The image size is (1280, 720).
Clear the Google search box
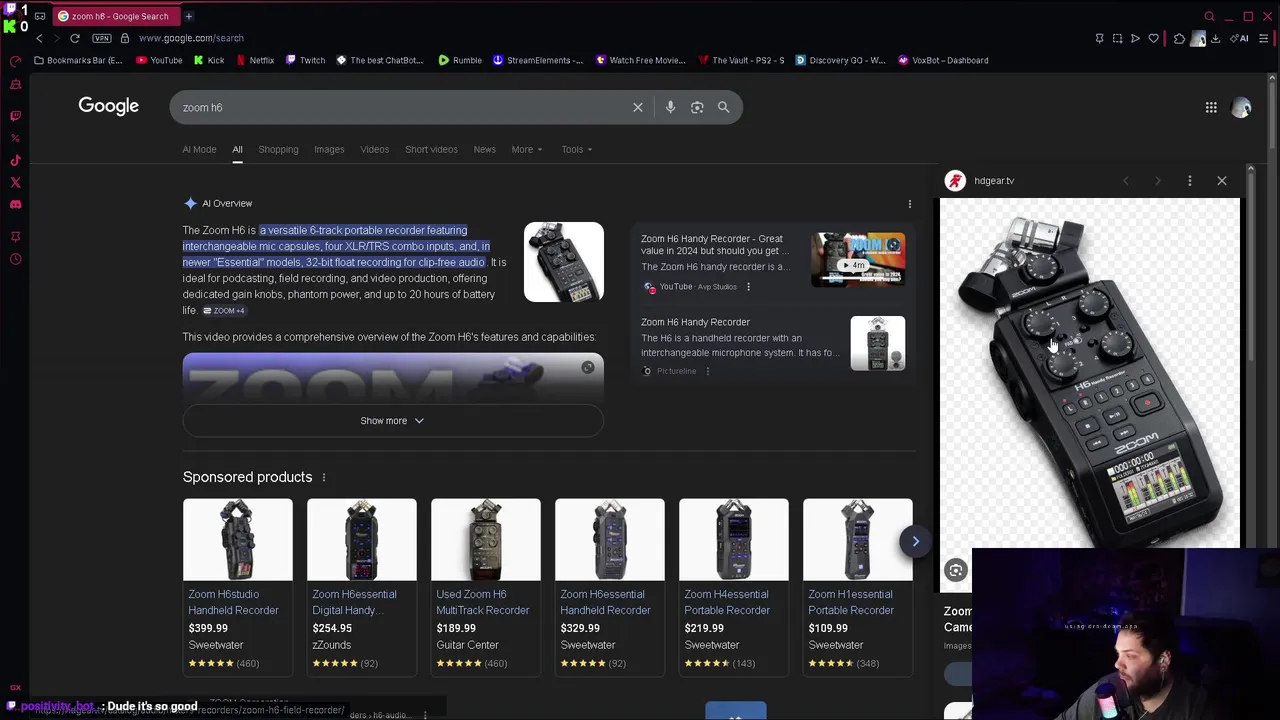[x=638, y=107]
